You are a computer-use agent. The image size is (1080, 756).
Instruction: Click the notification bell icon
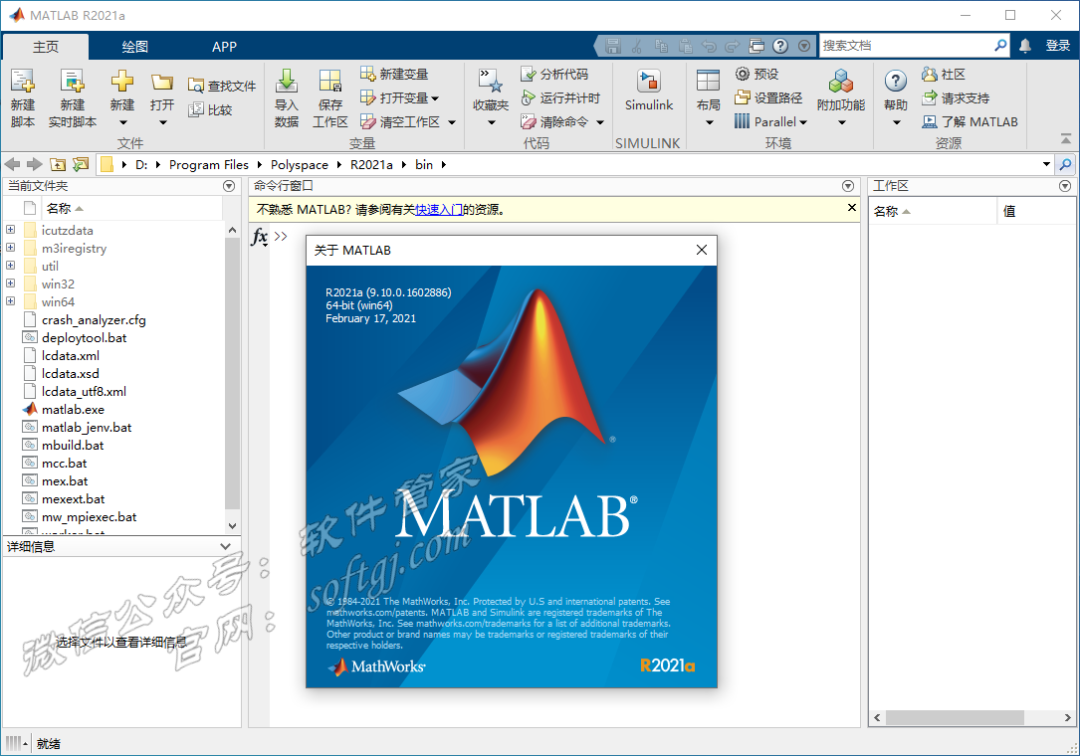[1025, 45]
